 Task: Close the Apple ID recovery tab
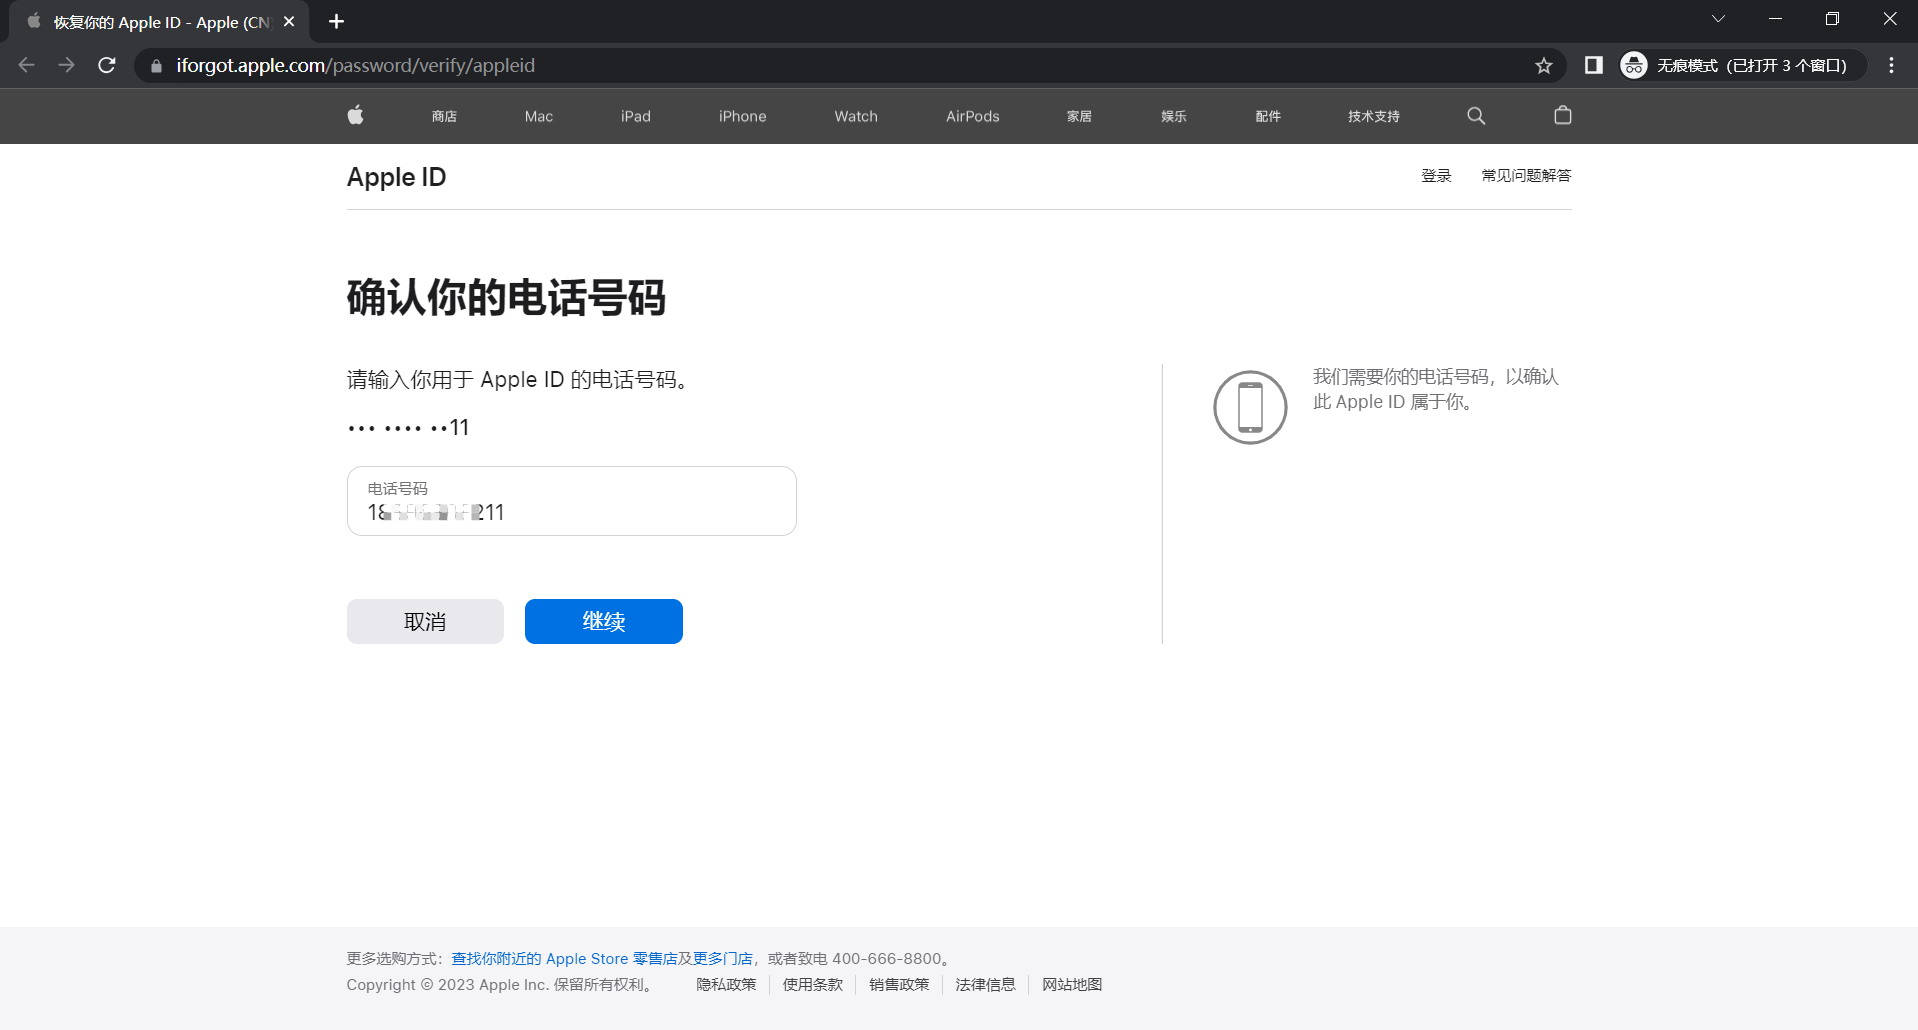(x=289, y=21)
